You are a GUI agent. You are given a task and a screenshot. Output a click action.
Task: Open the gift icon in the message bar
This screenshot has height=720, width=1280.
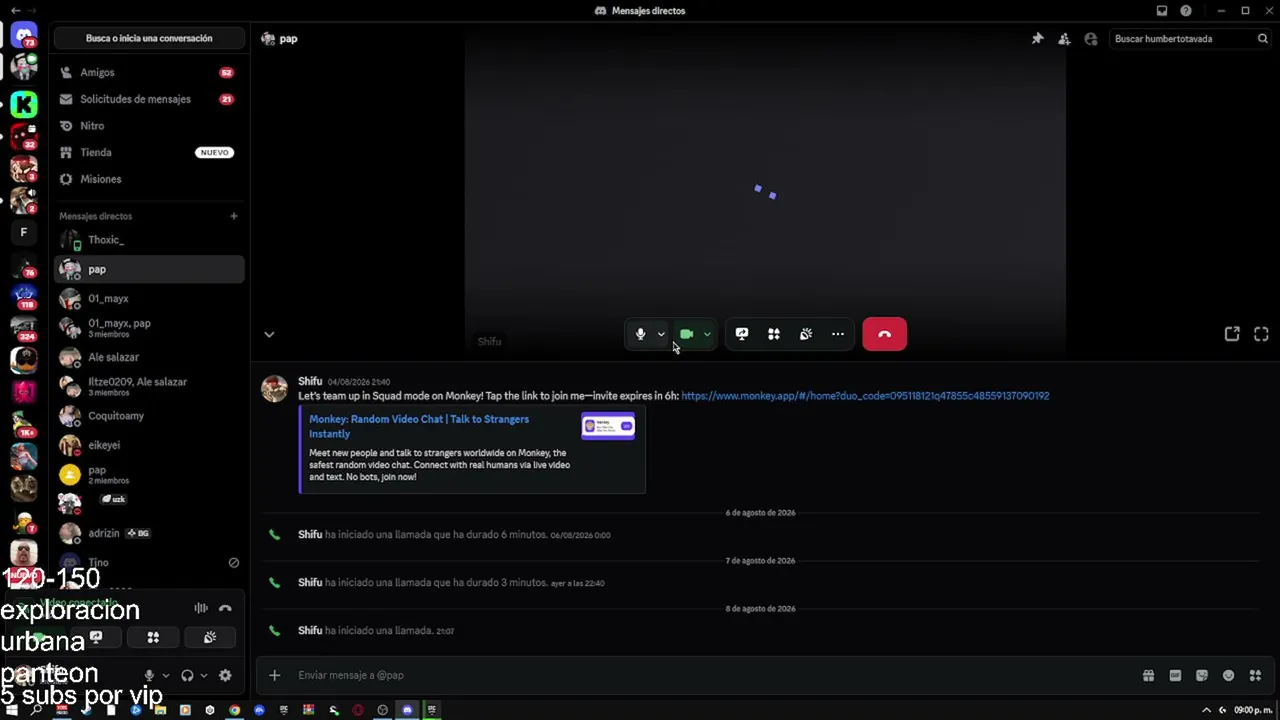[1149, 675]
